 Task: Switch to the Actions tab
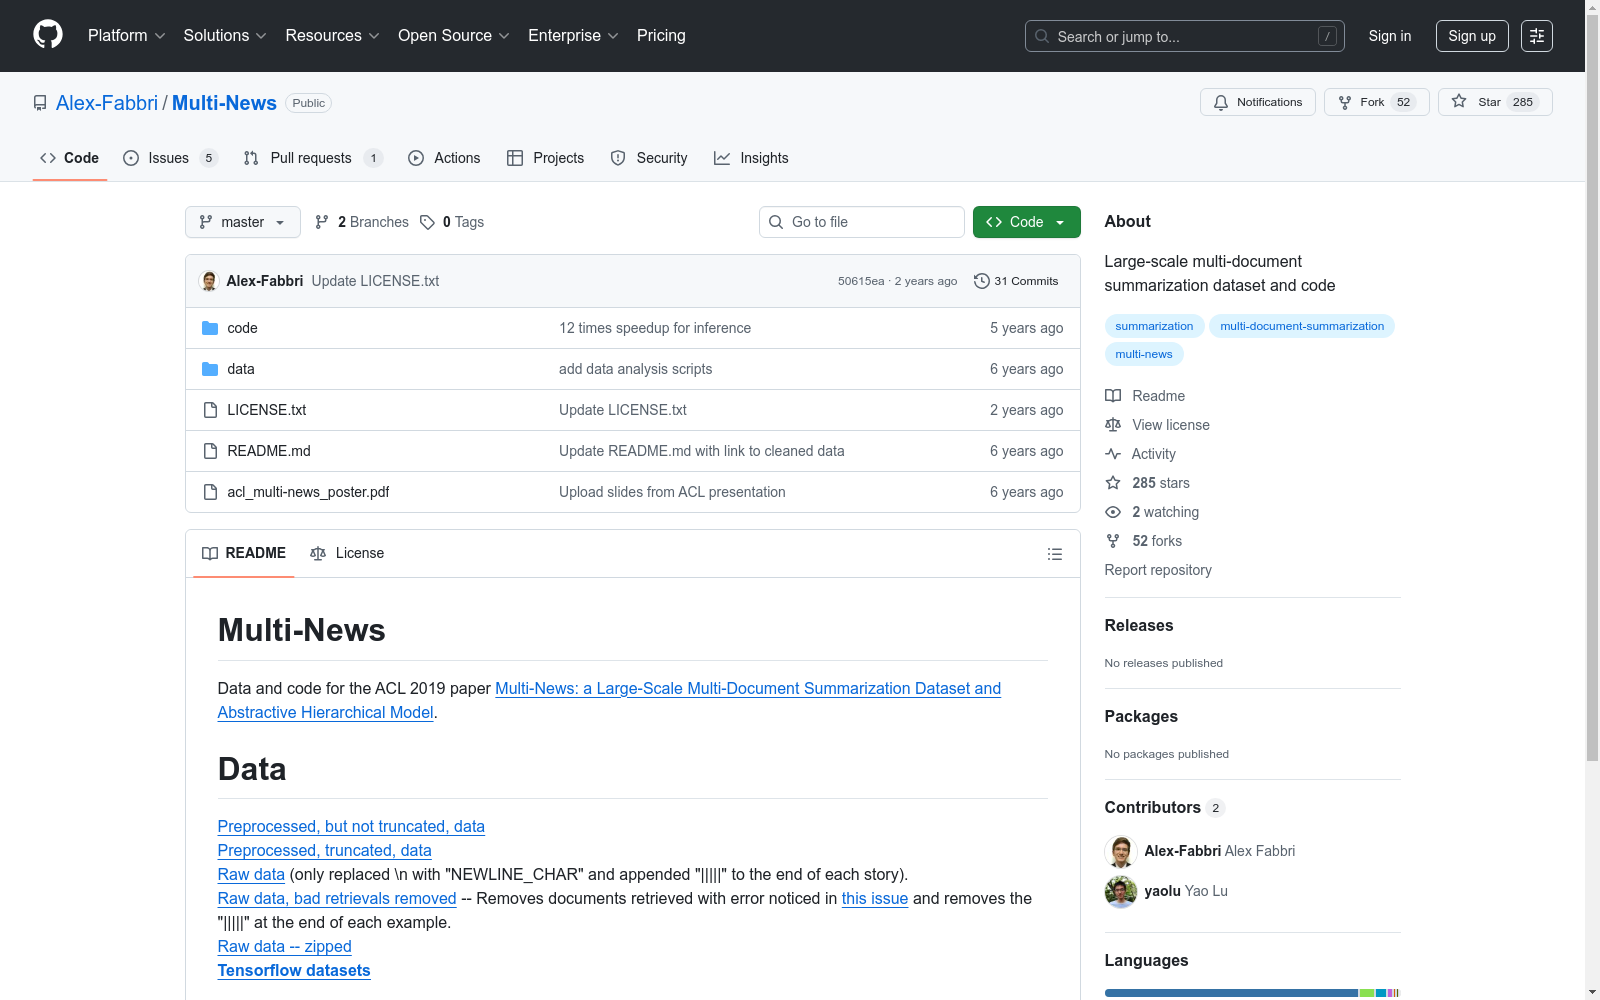click(444, 158)
